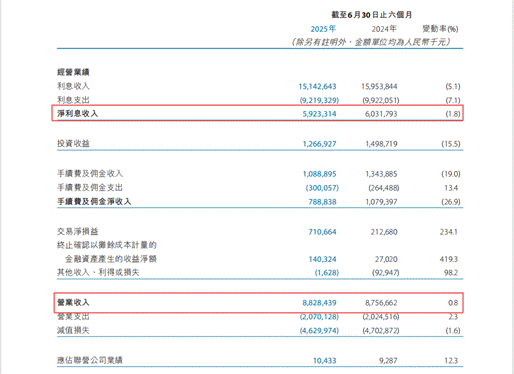Select the value 8,756,662
Image resolution: width=514 pixels, height=374 pixels.
[x=381, y=303]
